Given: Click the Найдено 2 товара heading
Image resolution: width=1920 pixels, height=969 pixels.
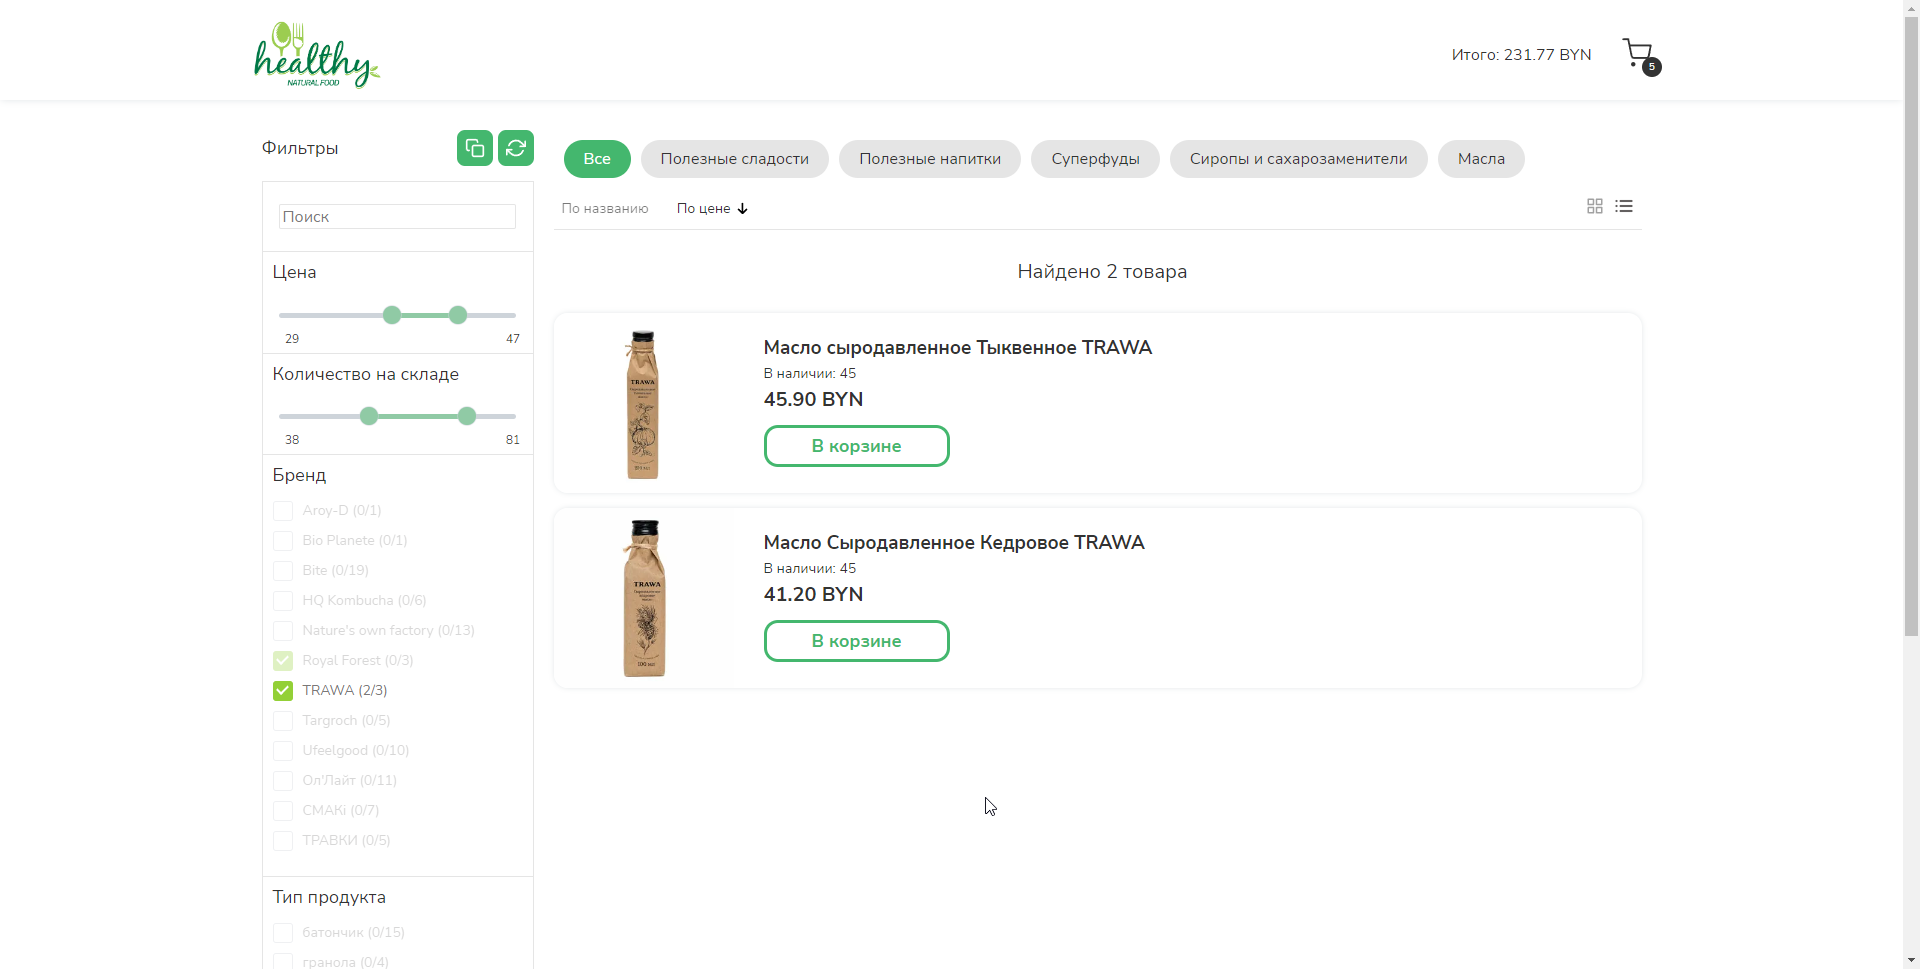Looking at the screenshot, I should [x=1102, y=272].
